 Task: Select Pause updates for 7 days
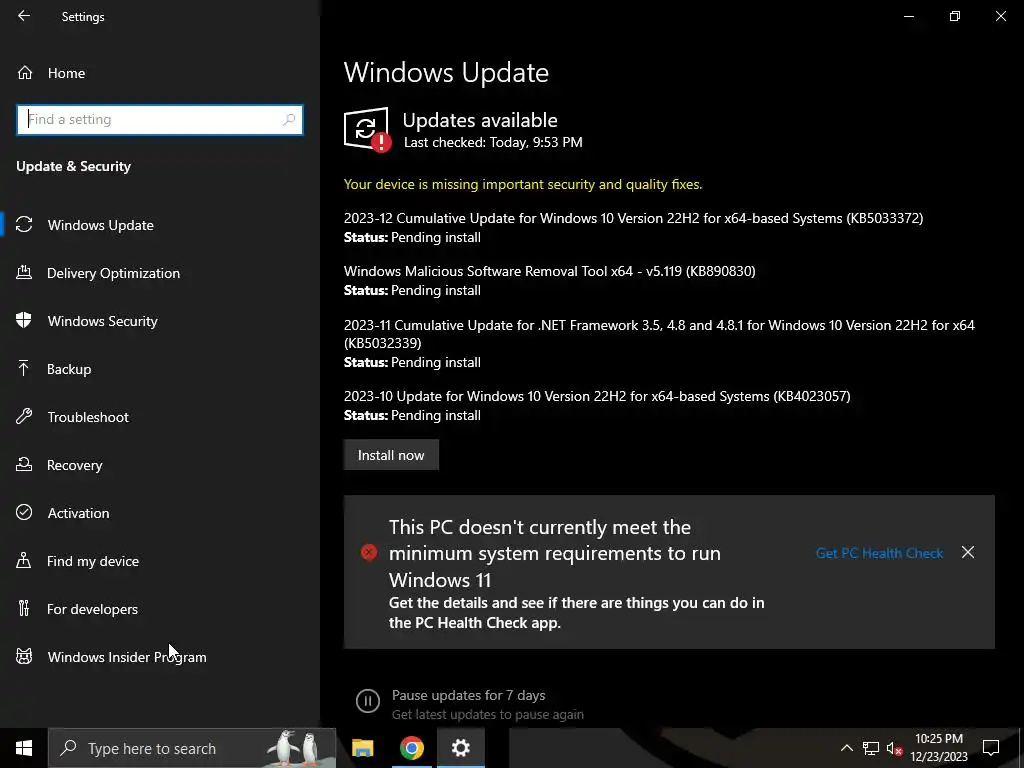[x=468, y=695]
